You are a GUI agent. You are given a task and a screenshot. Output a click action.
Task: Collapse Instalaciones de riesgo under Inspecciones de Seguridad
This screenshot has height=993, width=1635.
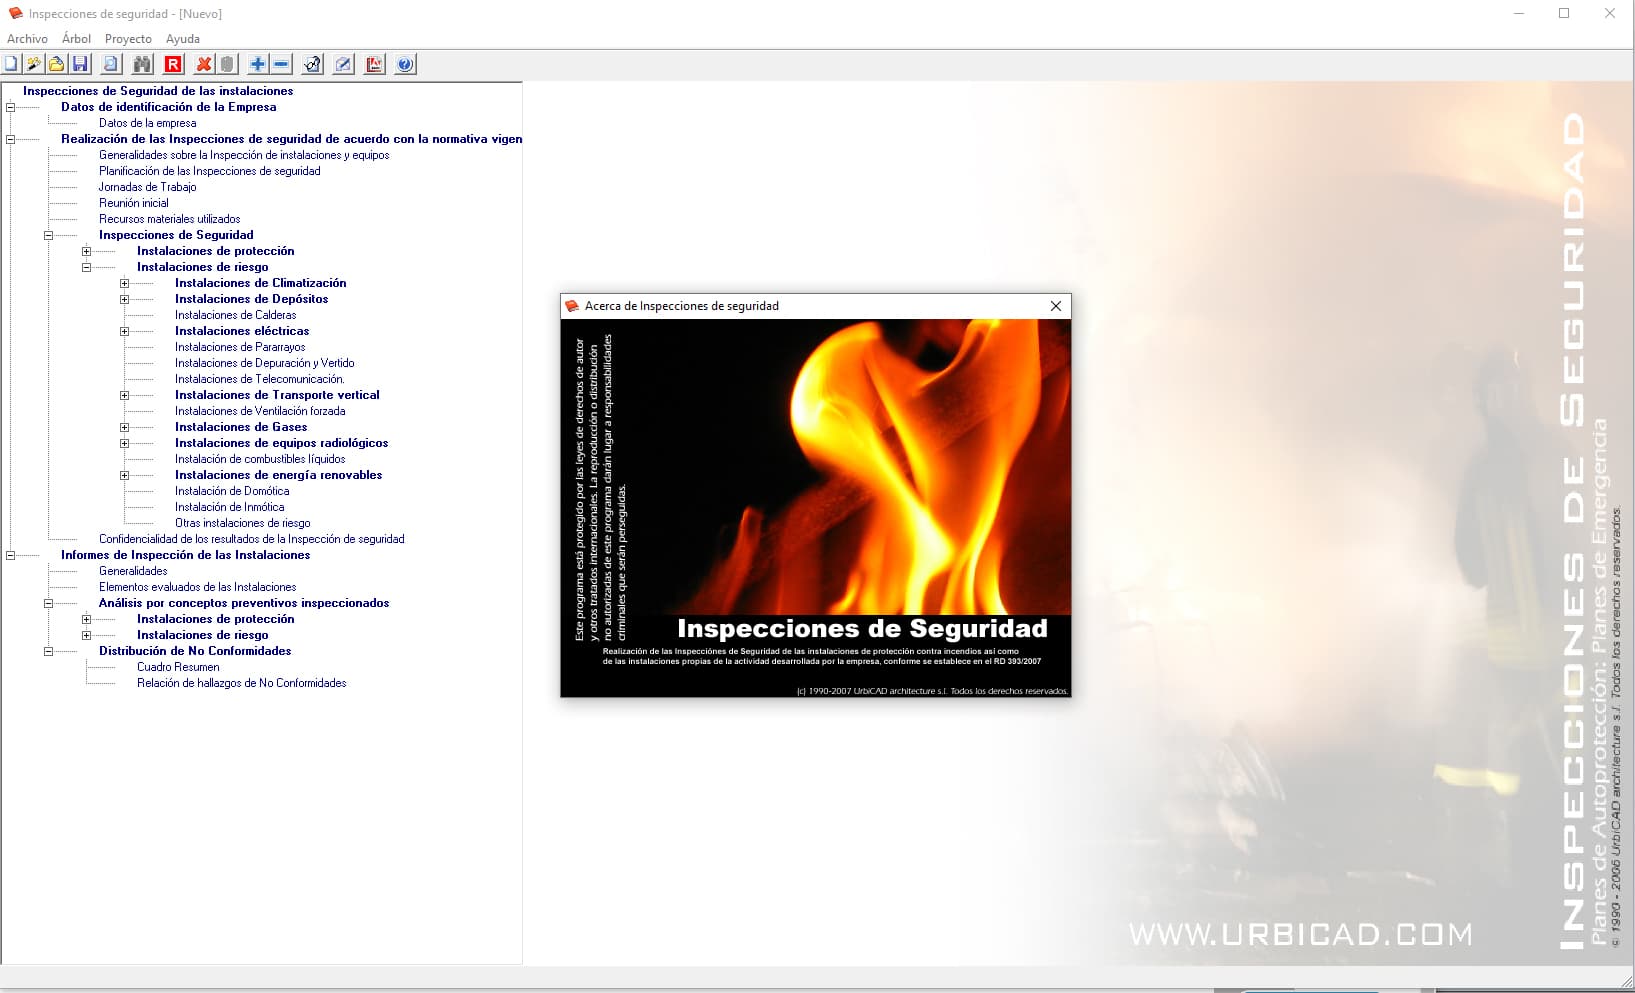(x=86, y=267)
